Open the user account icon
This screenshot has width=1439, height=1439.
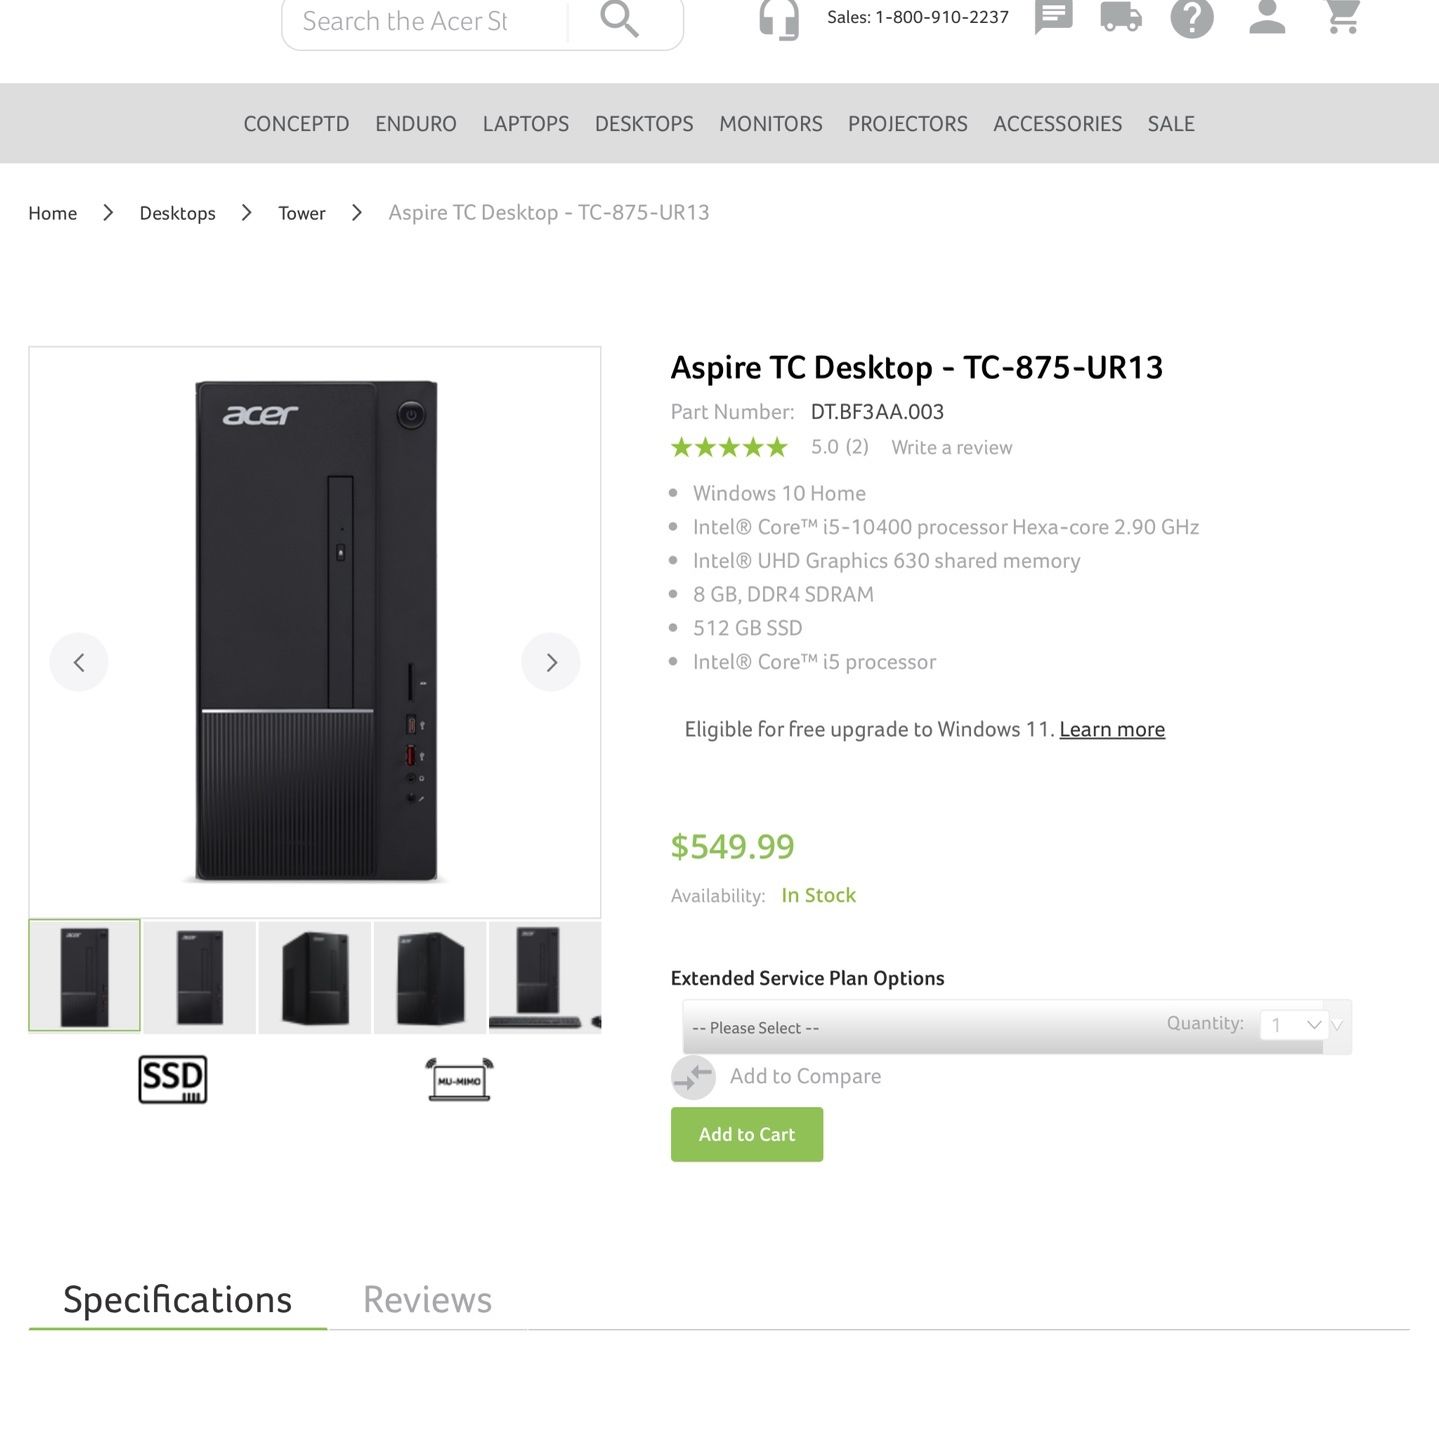(1267, 17)
